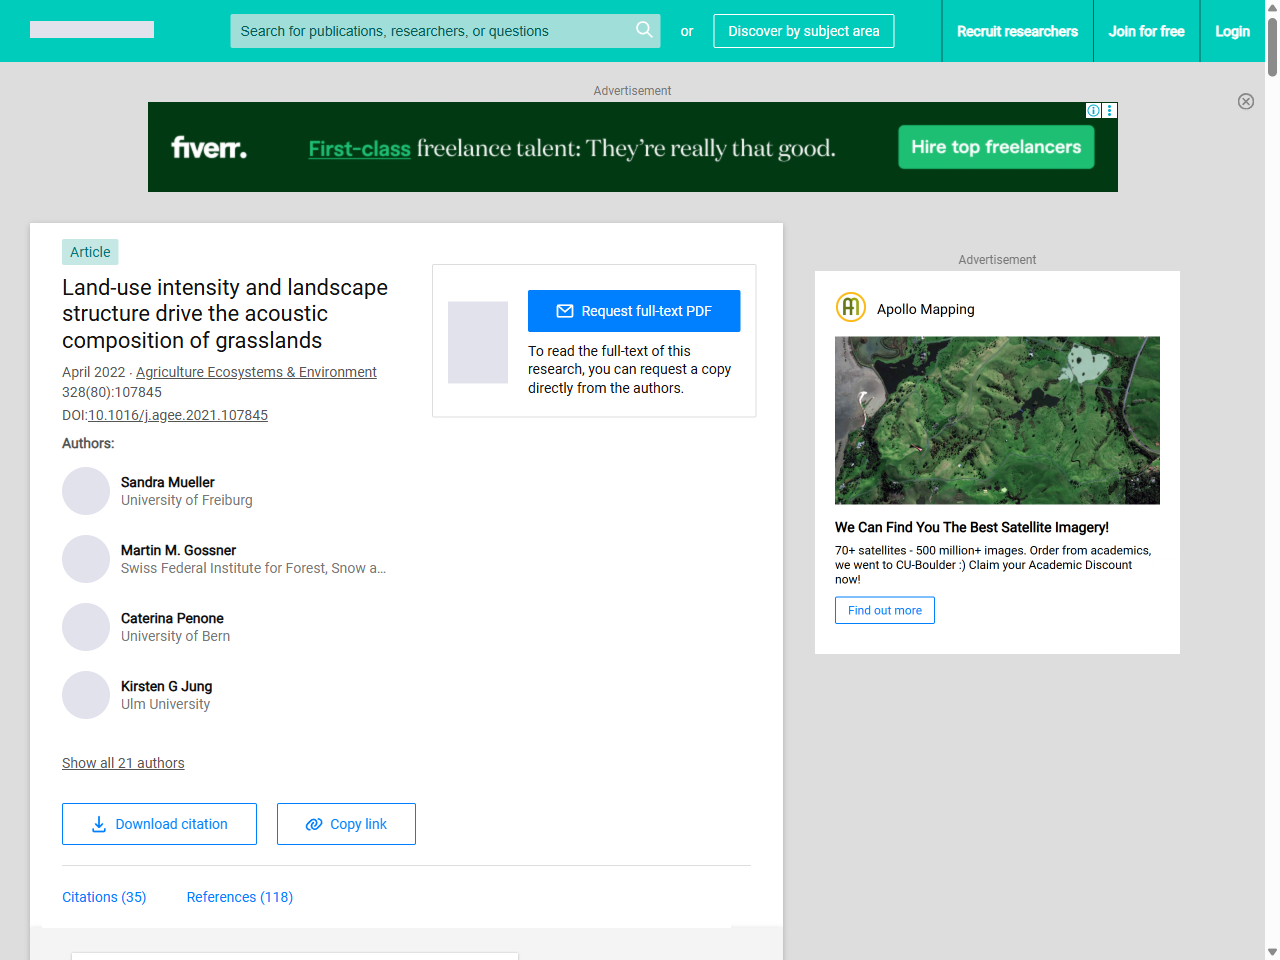Click the Apollo Mapping logo icon
The image size is (1280, 960).
pos(850,308)
